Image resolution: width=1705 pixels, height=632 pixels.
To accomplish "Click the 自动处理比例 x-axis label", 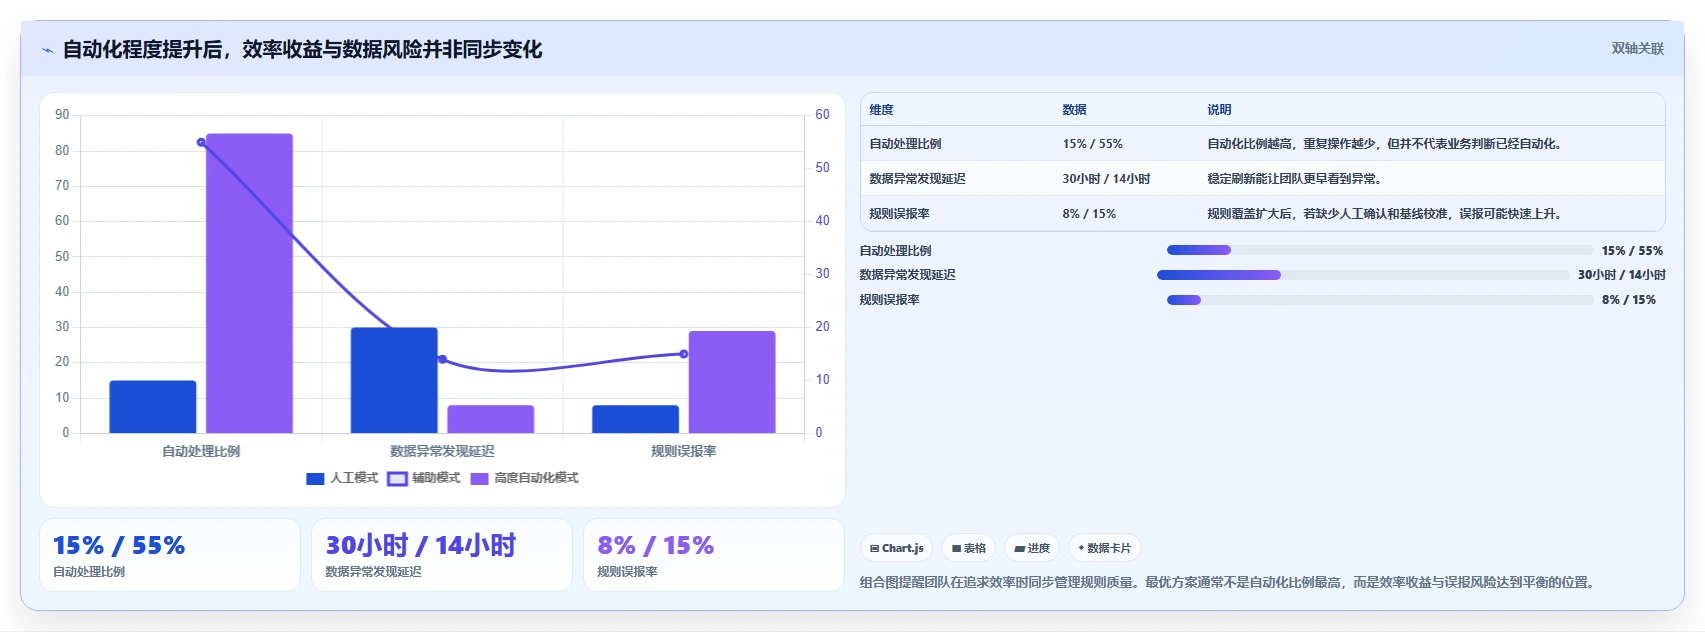I will 201,451.
